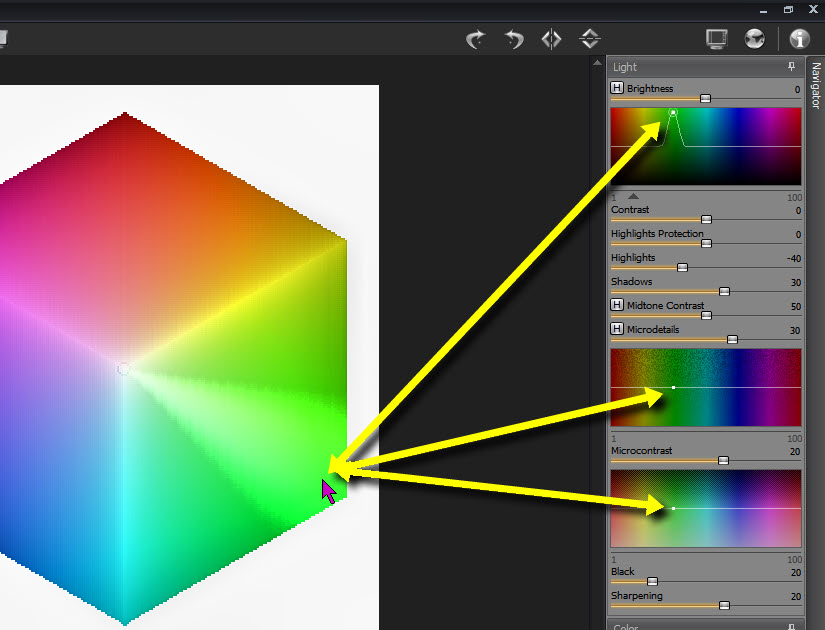Pin the Color panel
The width and height of the screenshot is (825, 630).
(x=791, y=626)
